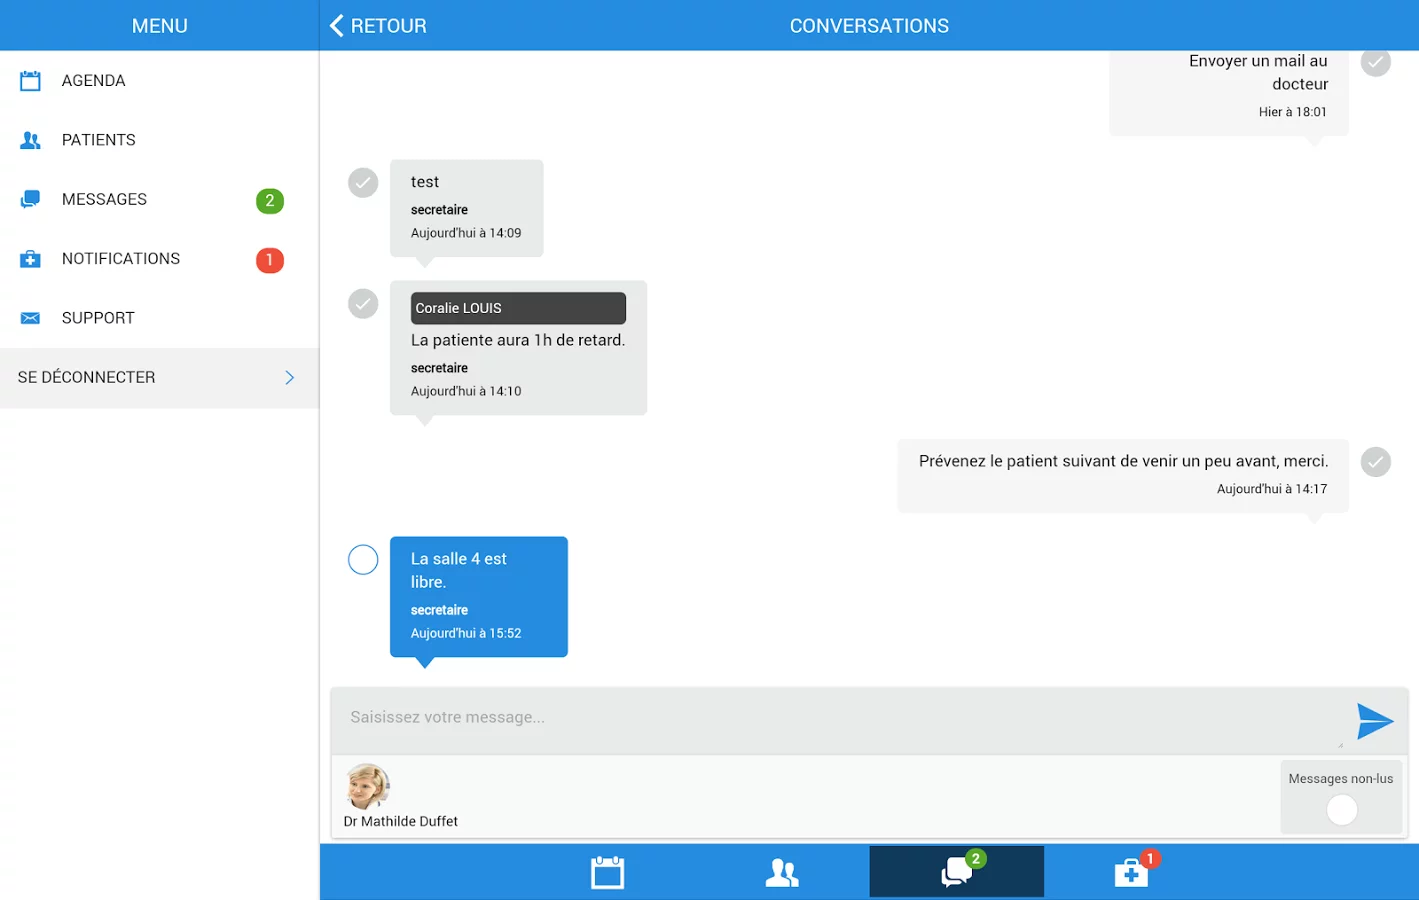
Task: Click the Messages speech bubble icon in sidebar
Action: point(31,199)
